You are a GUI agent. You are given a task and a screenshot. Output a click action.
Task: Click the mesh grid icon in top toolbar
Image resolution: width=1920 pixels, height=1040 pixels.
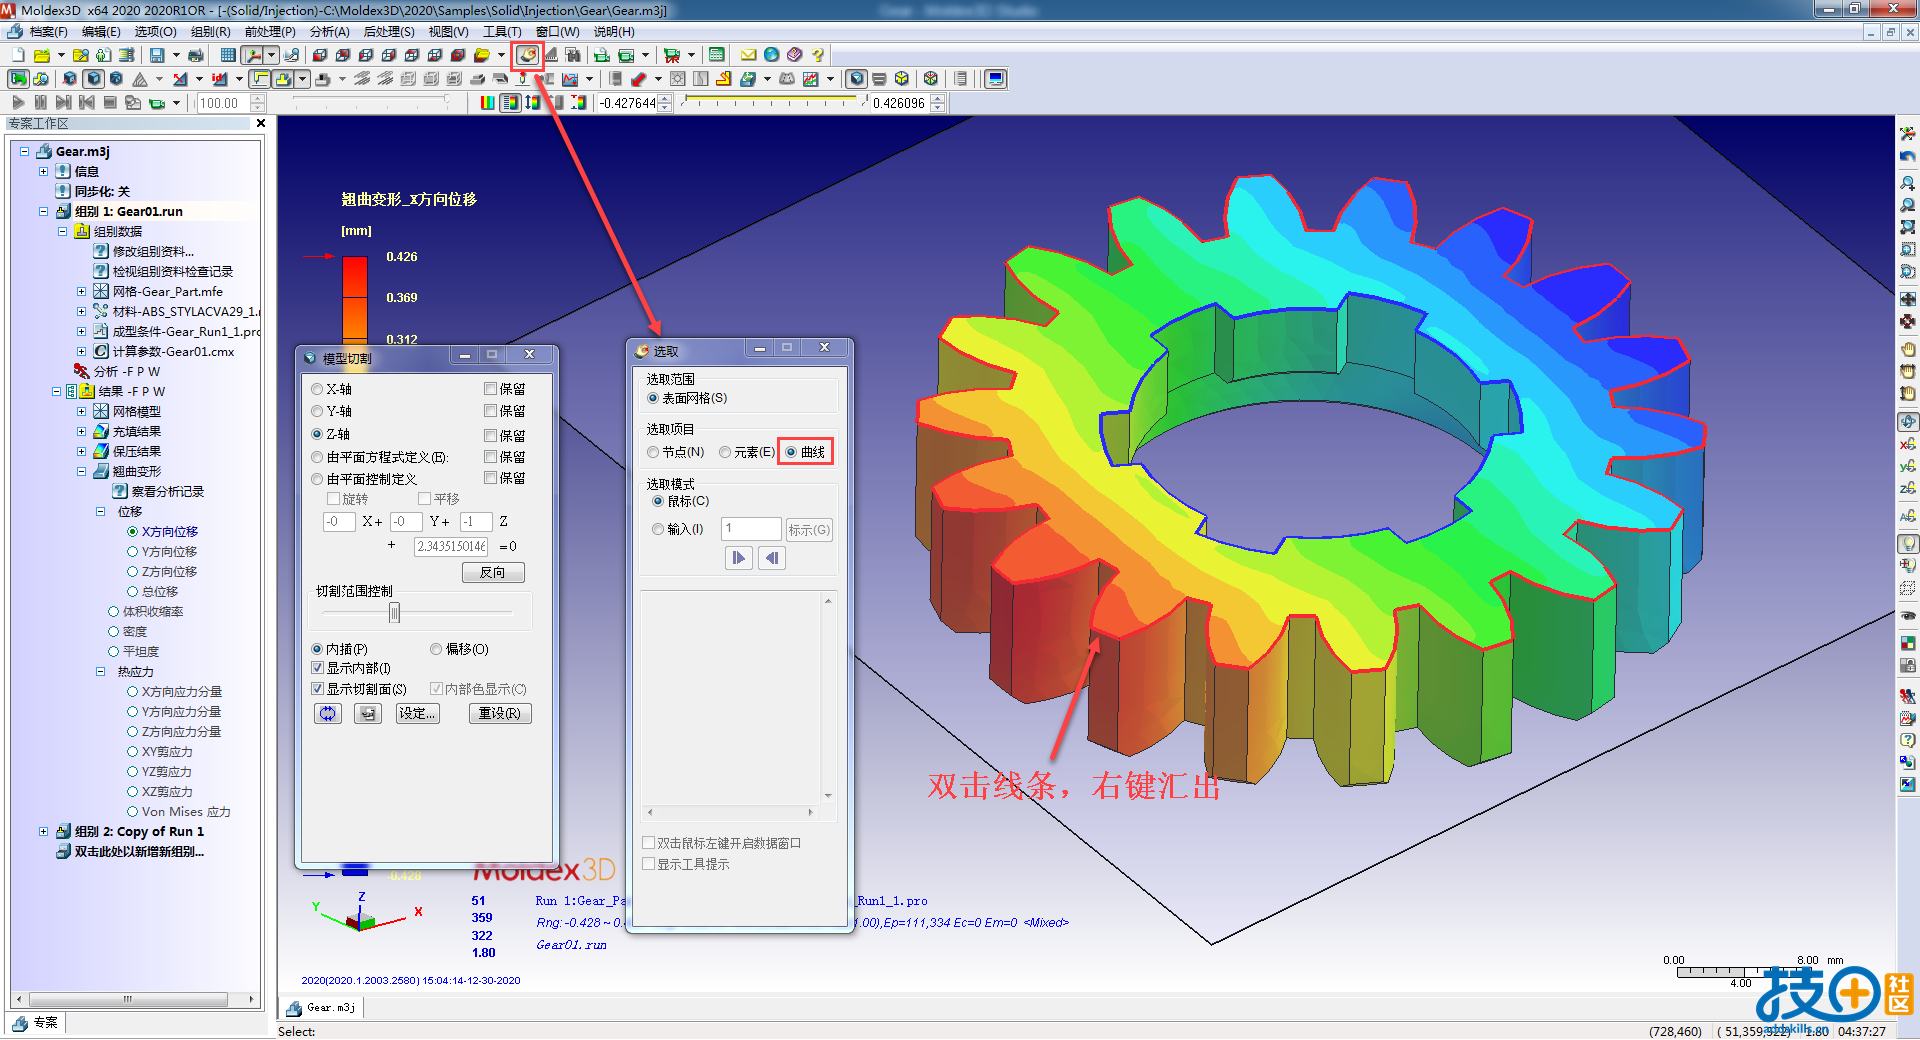pos(228,55)
